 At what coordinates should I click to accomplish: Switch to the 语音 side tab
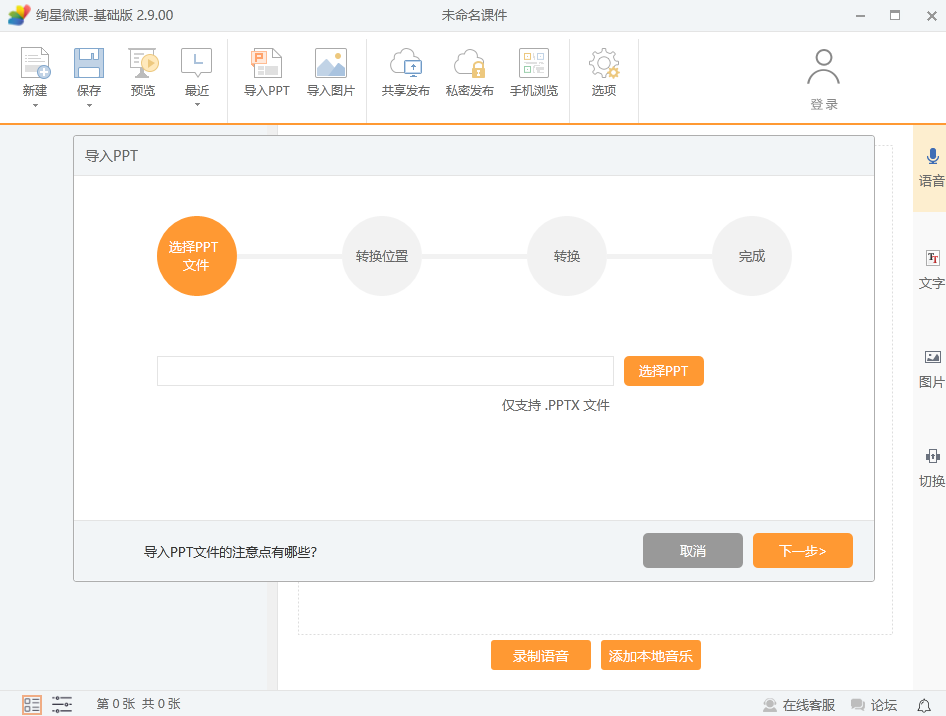[931, 168]
